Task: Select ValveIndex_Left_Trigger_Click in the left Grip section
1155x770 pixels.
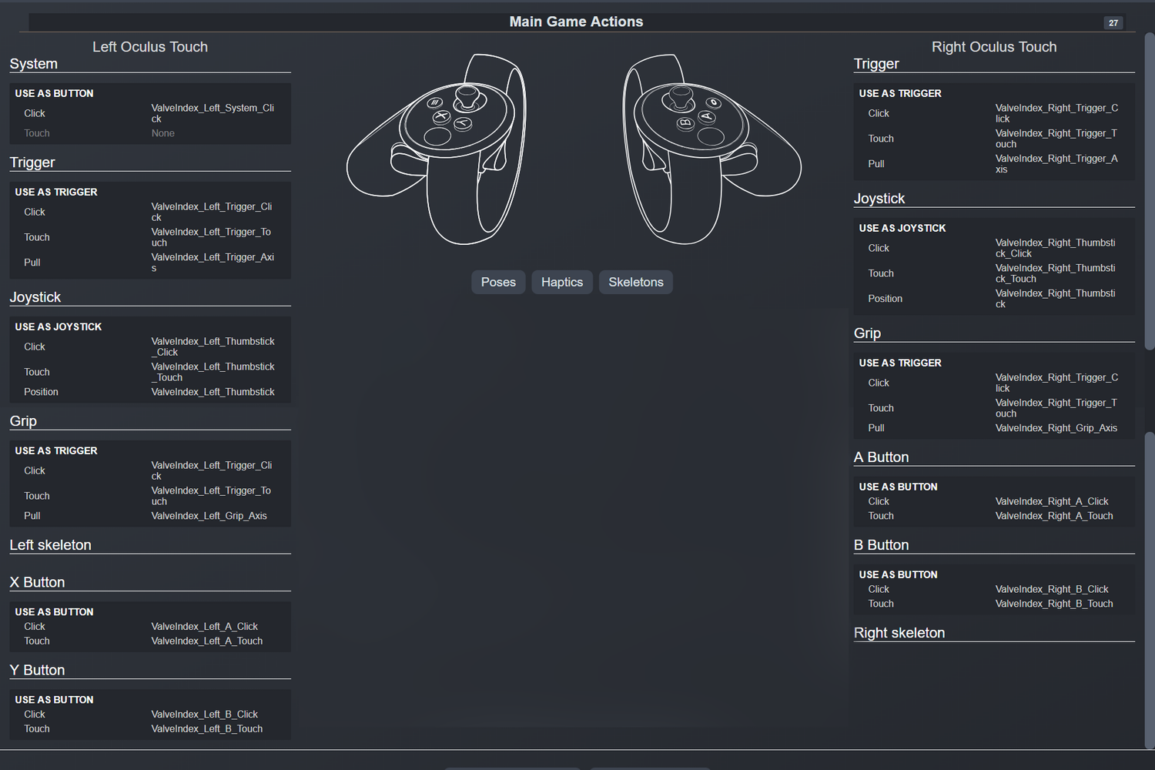Action: point(211,471)
